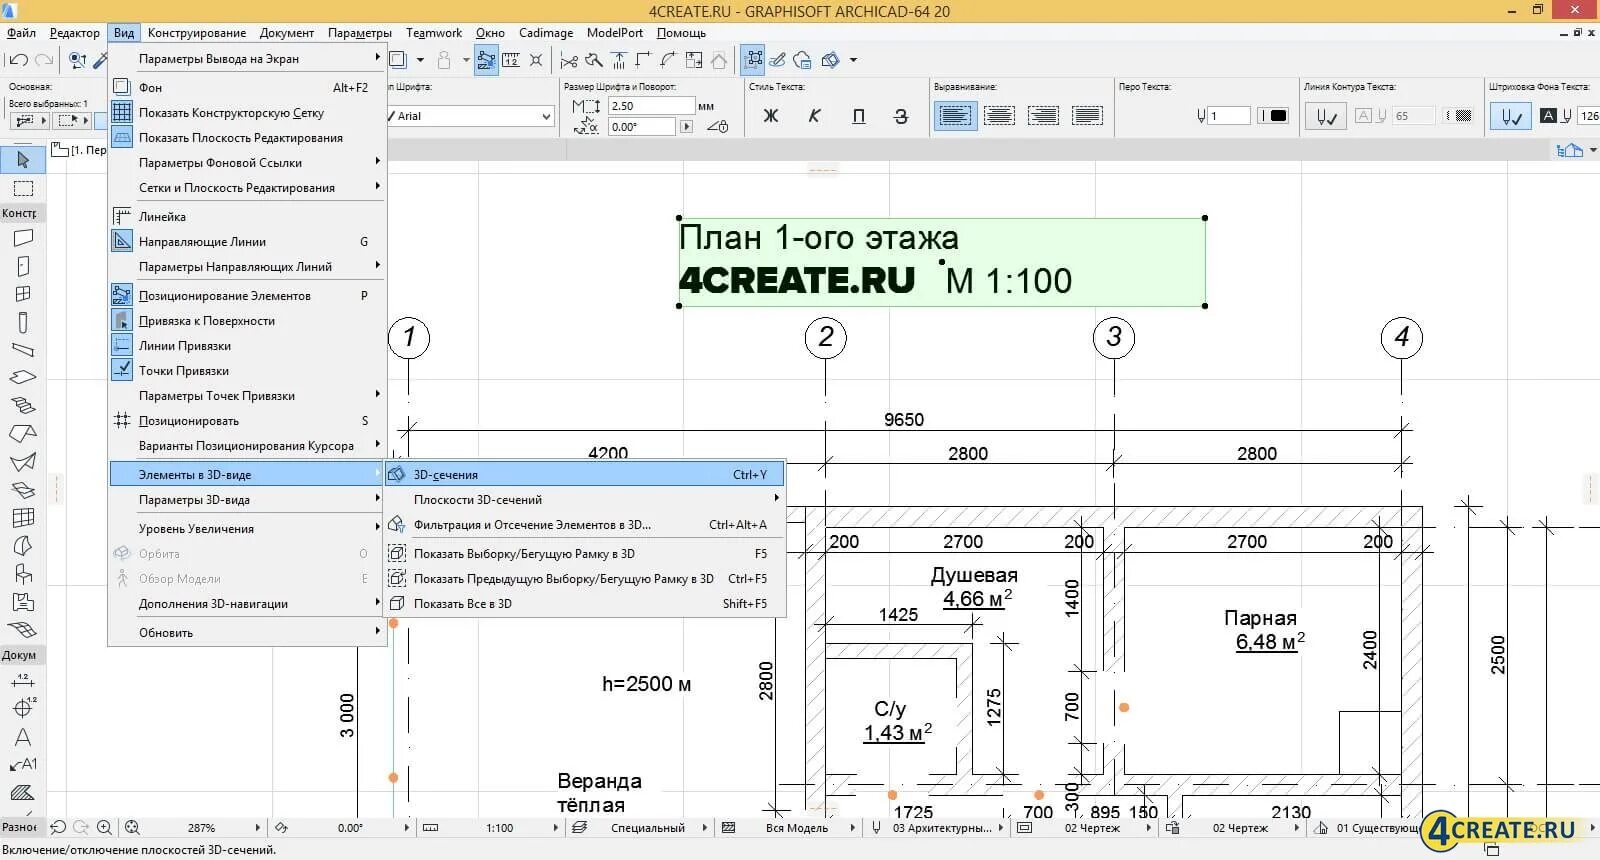
Task: Open the Конструирование menu
Action: click(x=197, y=33)
